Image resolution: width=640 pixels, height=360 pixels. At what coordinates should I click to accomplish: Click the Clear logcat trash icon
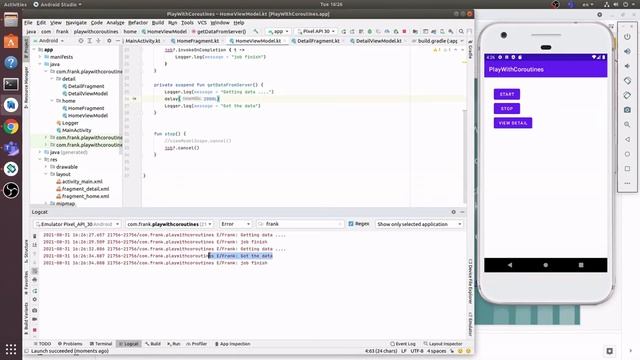35,236
